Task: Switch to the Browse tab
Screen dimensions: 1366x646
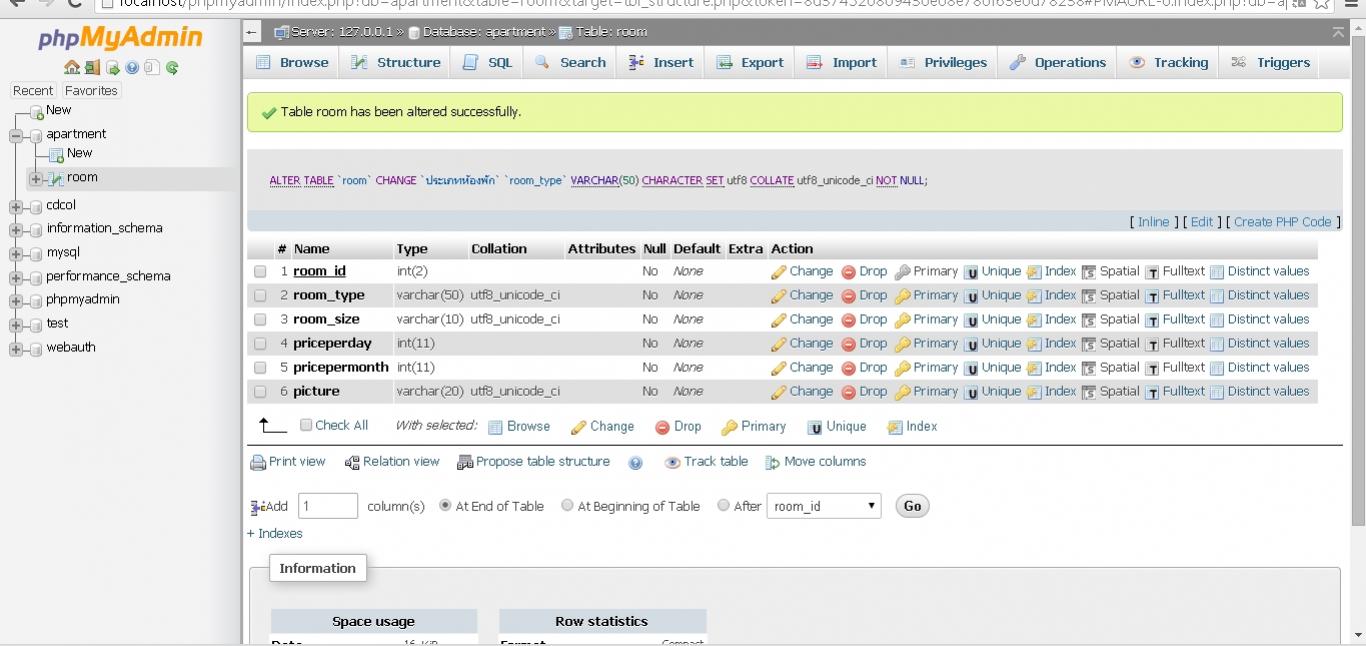Action: (292, 62)
